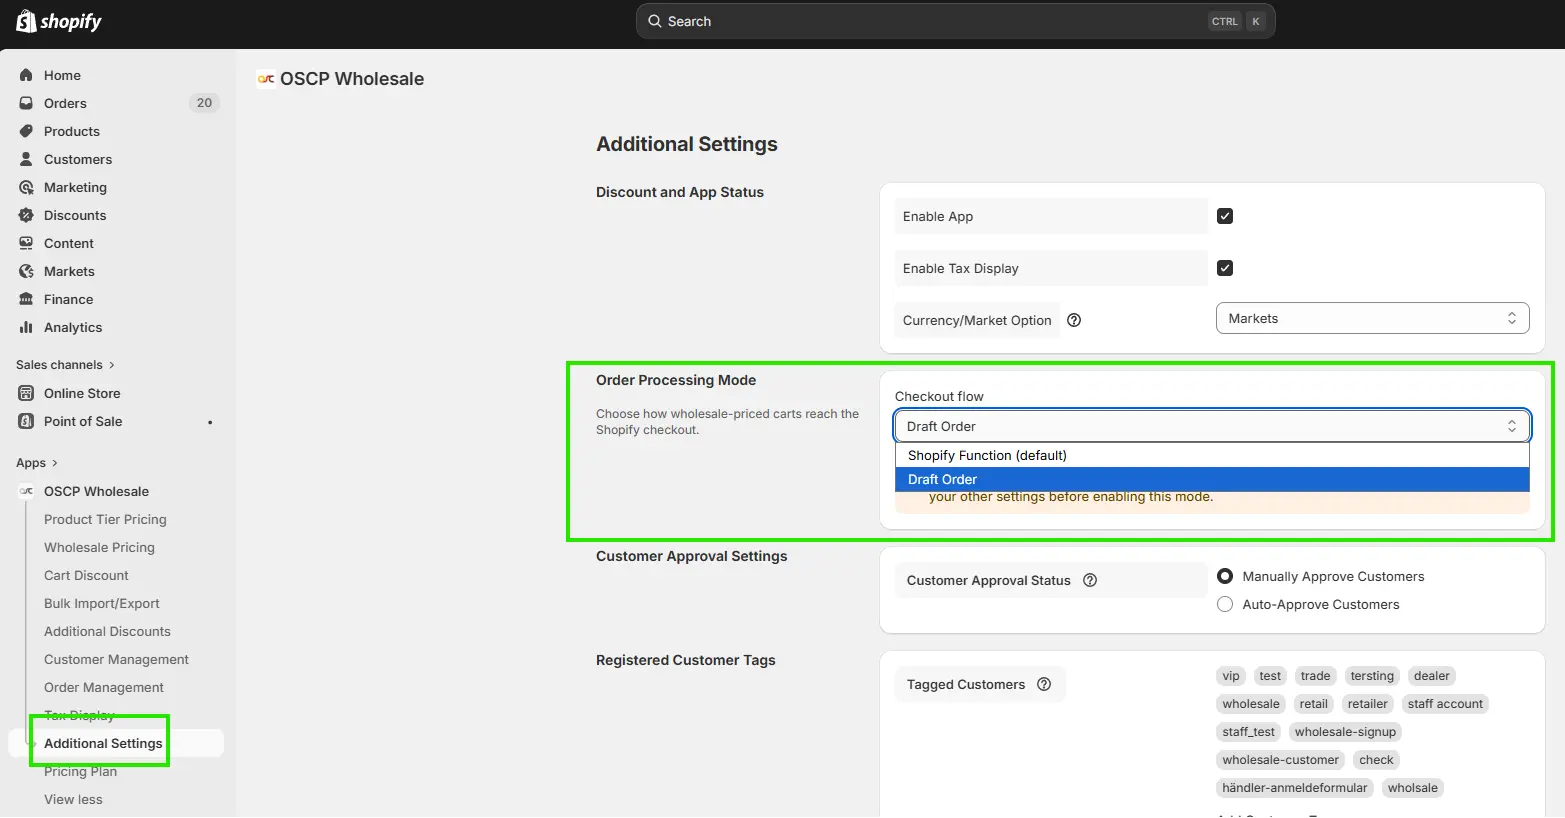Open Product Tier Pricing page

105,519
